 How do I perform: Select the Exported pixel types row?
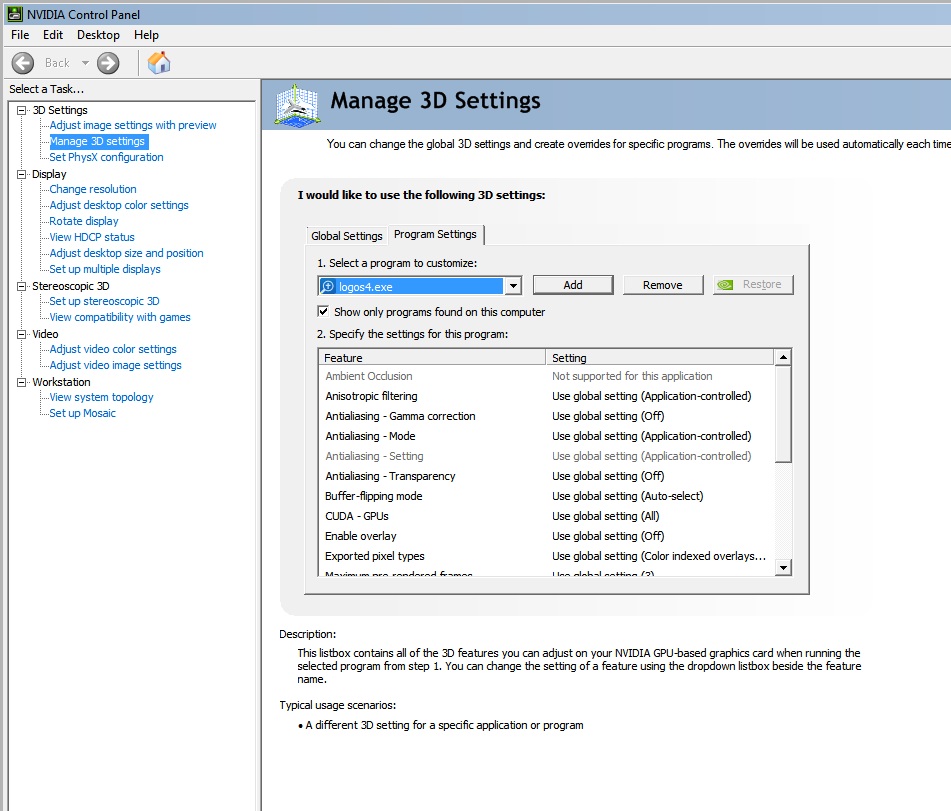[546, 556]
